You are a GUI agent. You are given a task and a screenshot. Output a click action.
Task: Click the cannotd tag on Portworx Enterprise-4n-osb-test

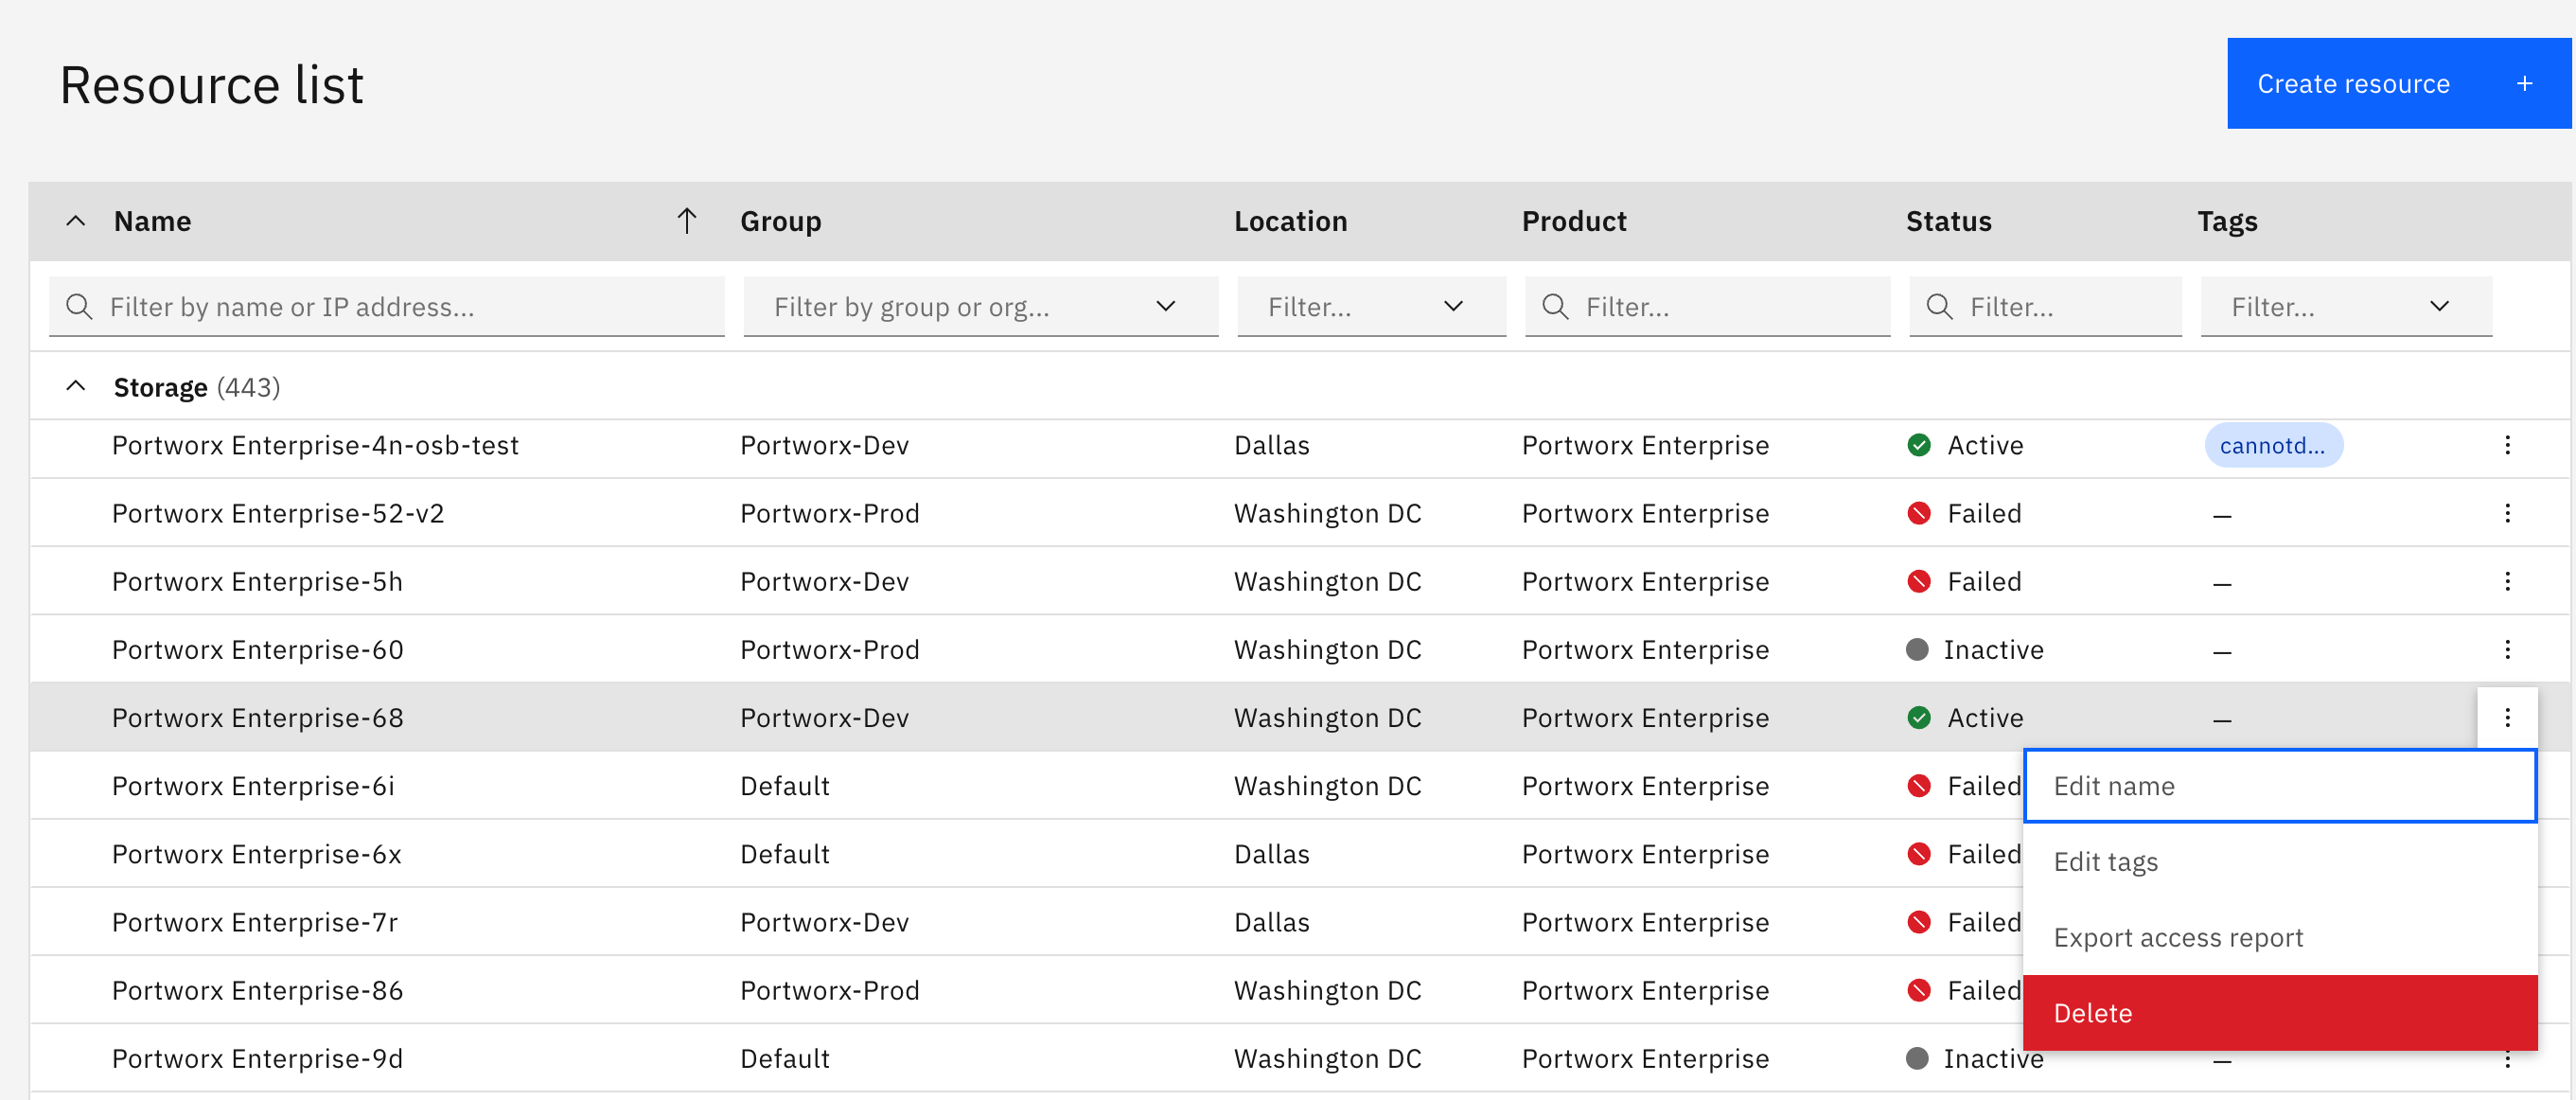pos(2272,445)
